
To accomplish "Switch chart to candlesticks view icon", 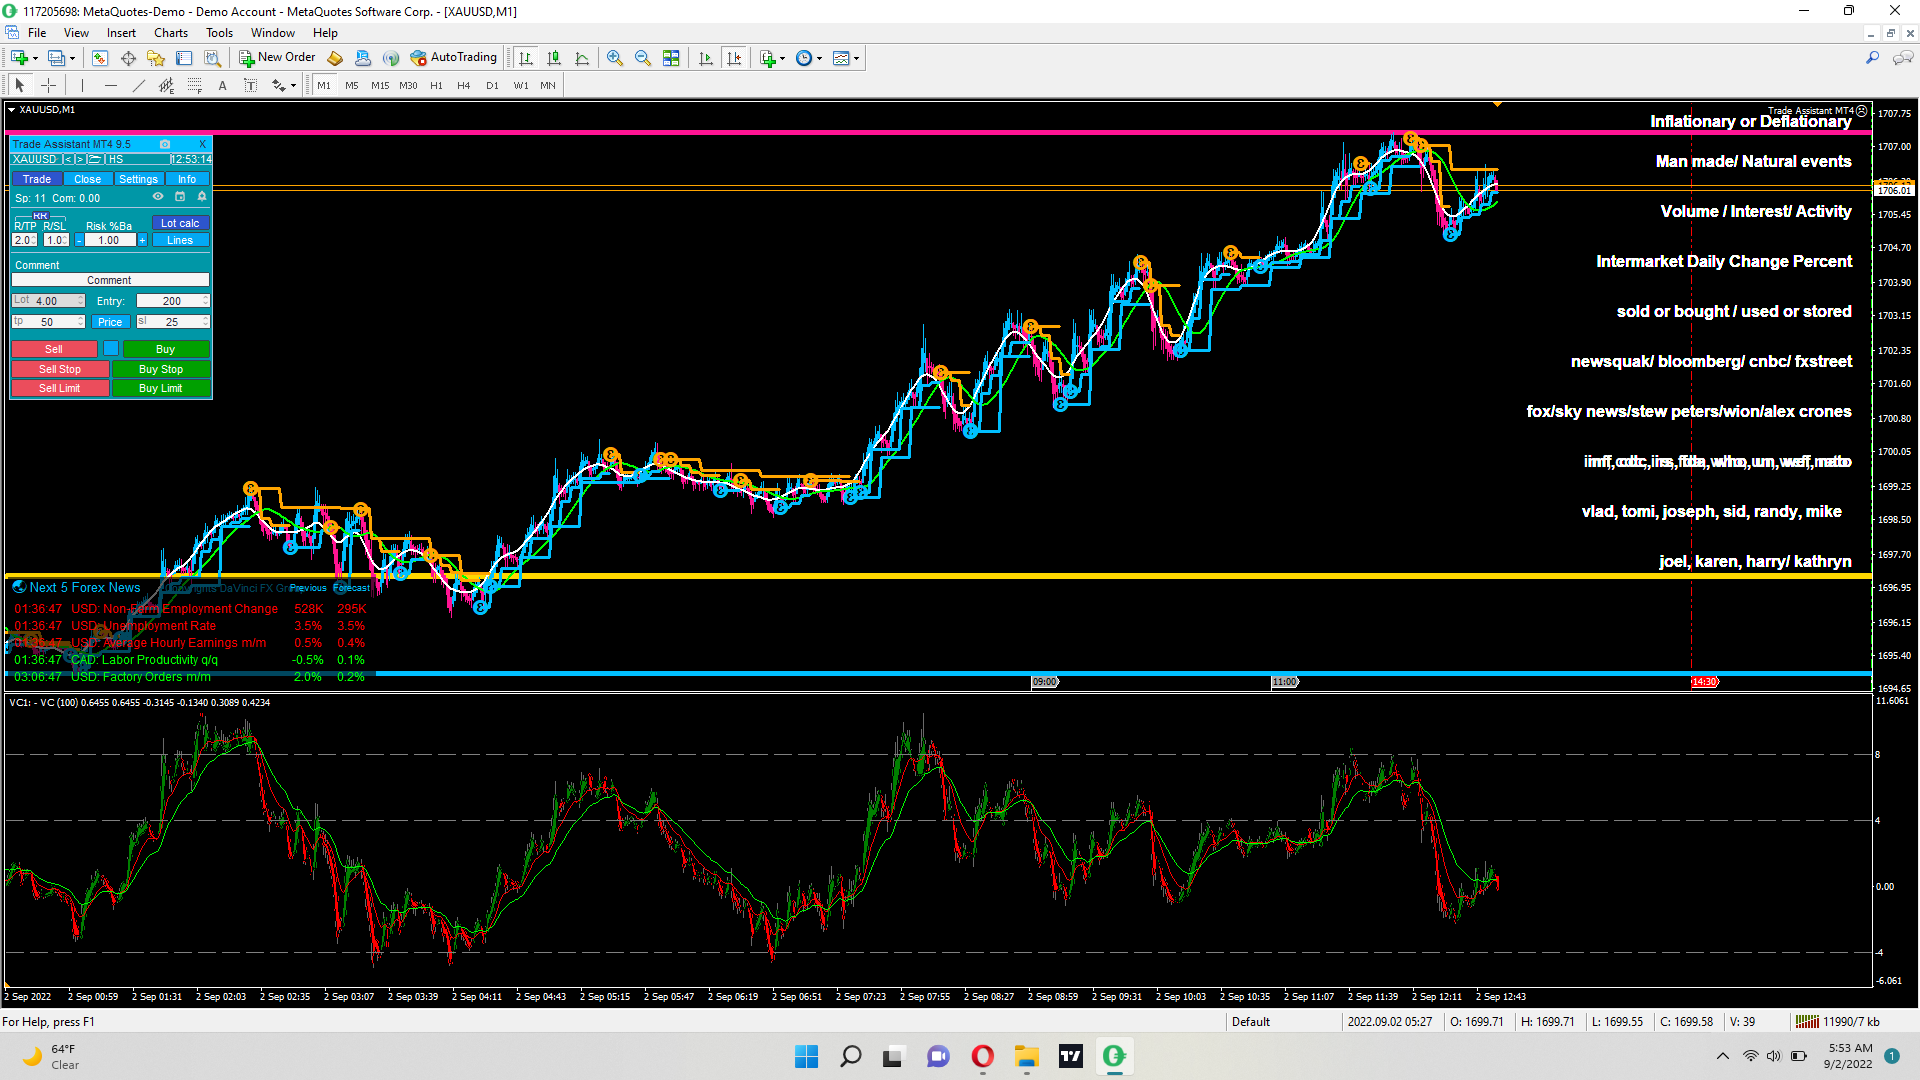I will pos(554,59).
